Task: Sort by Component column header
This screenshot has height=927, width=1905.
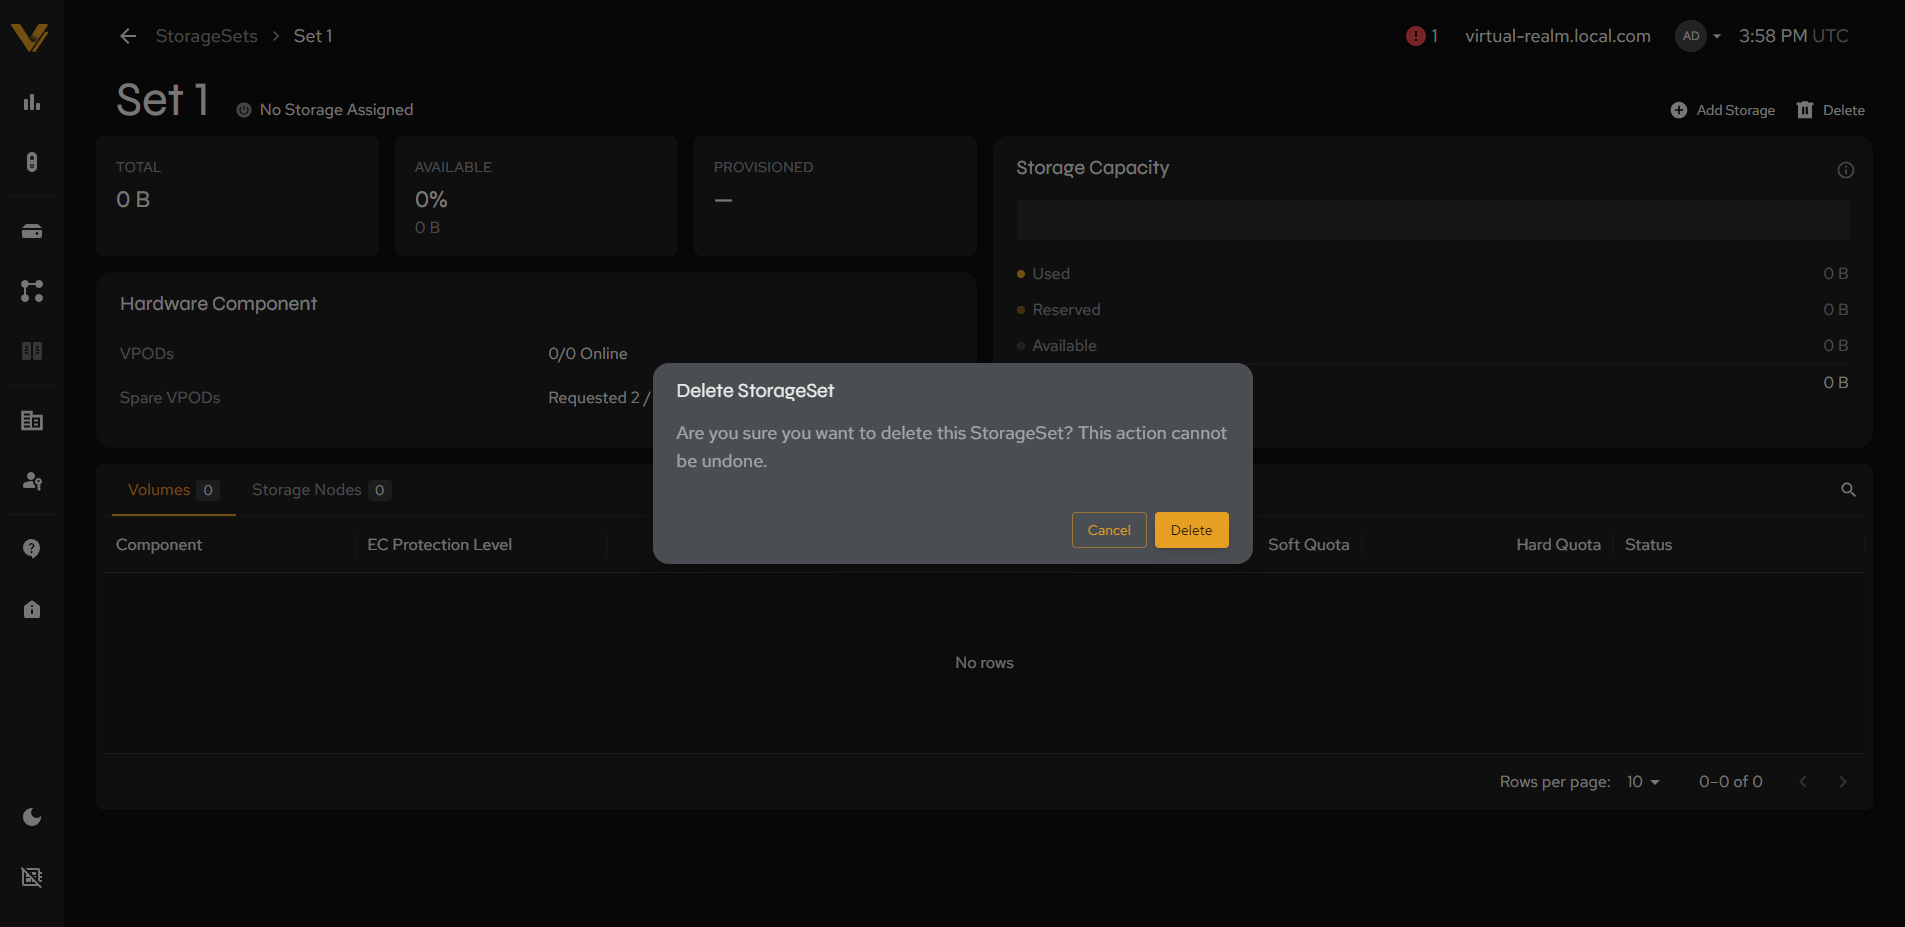Action: (159, 545)
